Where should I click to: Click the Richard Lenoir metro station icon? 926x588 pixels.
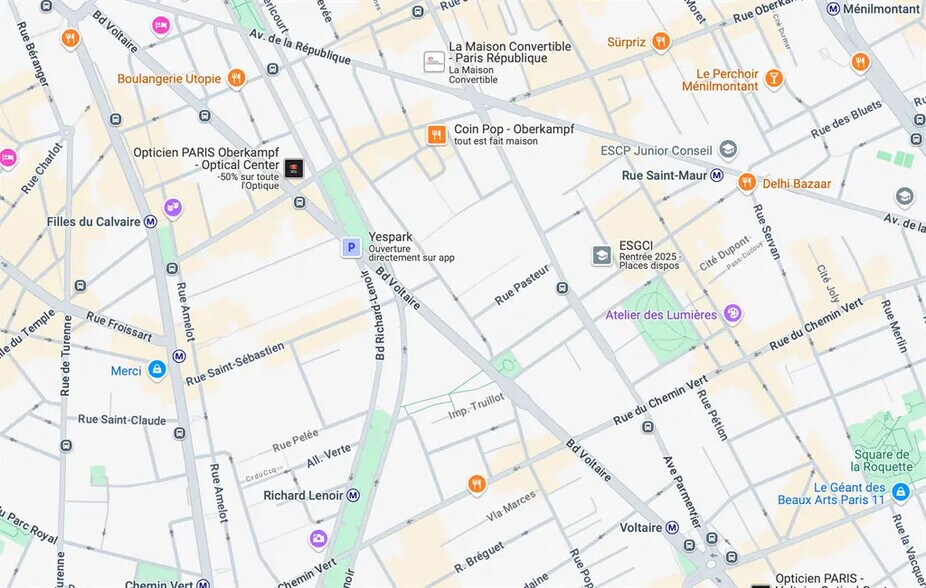click(353, 495)
